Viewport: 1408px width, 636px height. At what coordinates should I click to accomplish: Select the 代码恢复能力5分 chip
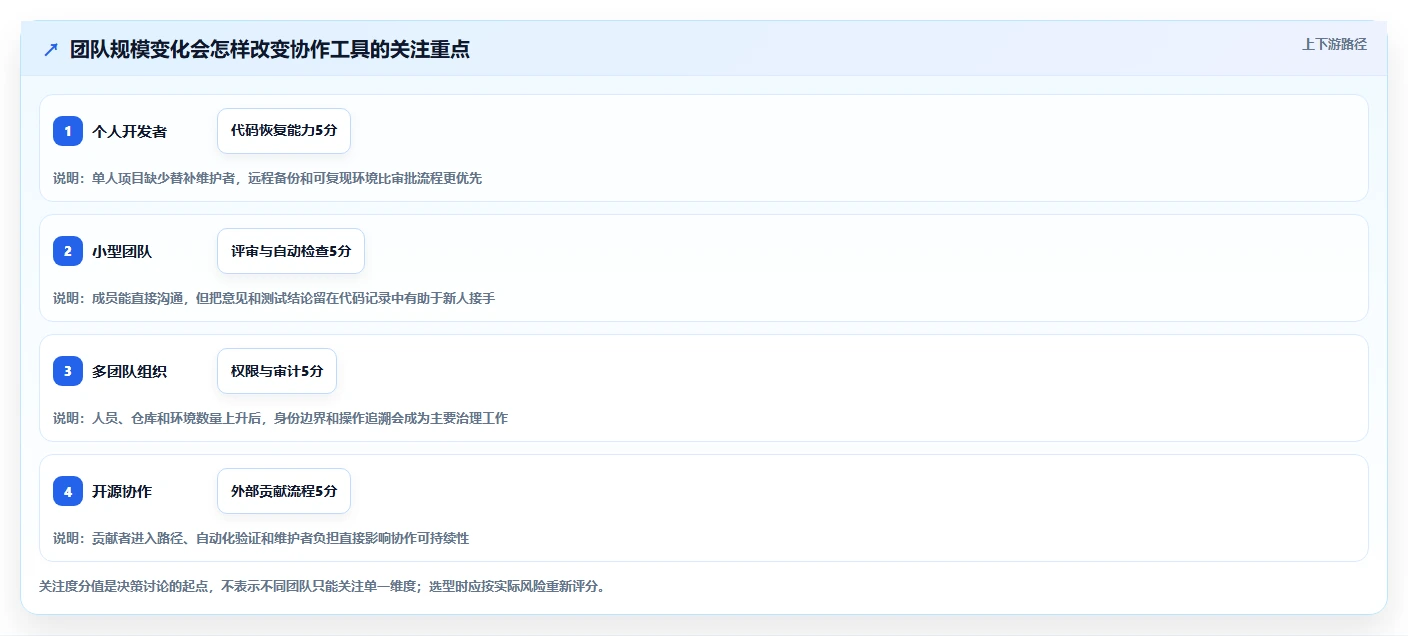point(284,131)
